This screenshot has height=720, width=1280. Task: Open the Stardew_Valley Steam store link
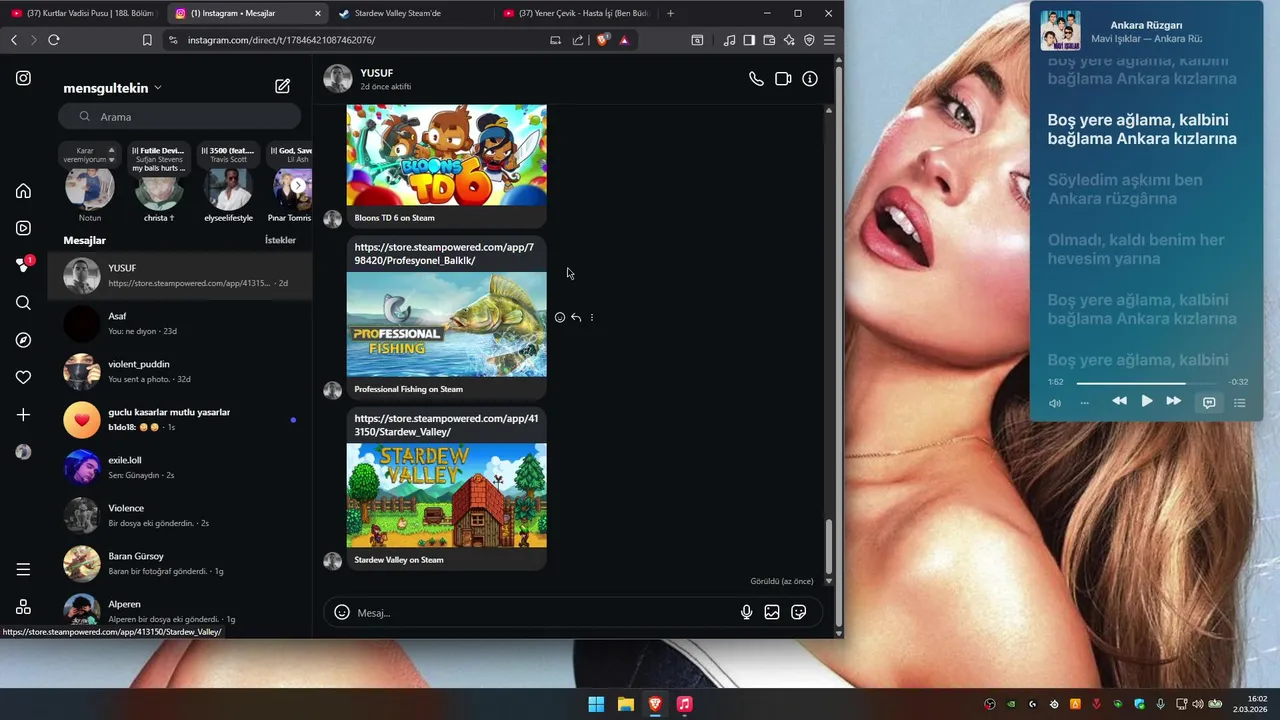[446, 425]
